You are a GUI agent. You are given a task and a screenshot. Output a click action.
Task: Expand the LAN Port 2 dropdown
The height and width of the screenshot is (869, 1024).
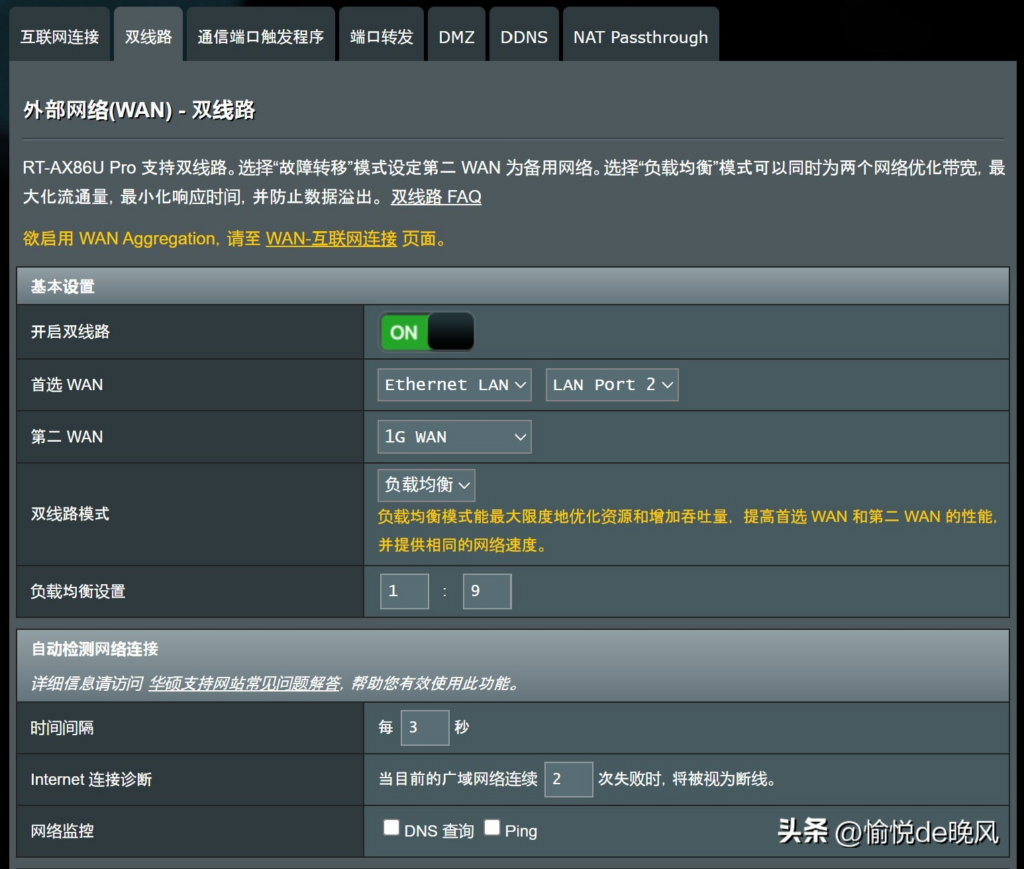(612, 385)
